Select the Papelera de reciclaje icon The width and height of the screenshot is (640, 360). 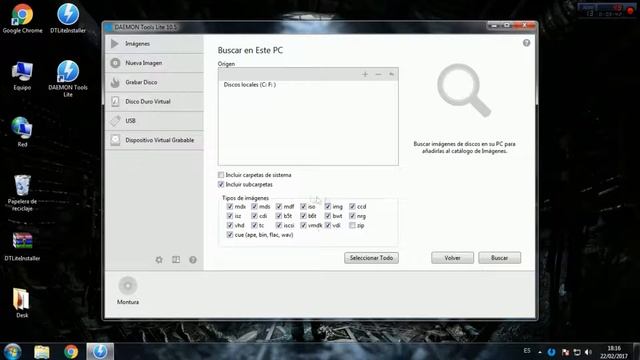click(22, 193)
